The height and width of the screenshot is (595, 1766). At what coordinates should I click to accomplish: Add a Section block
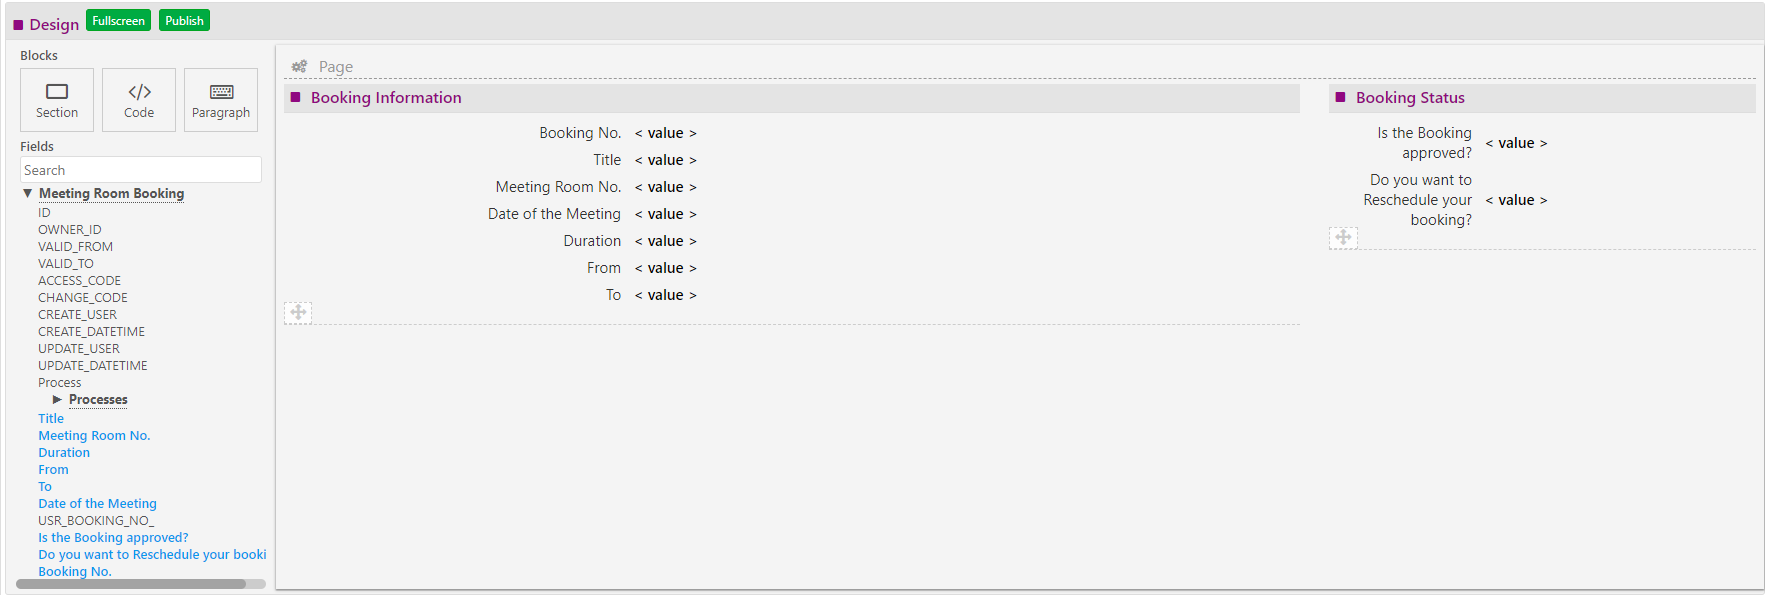[56, 99]
